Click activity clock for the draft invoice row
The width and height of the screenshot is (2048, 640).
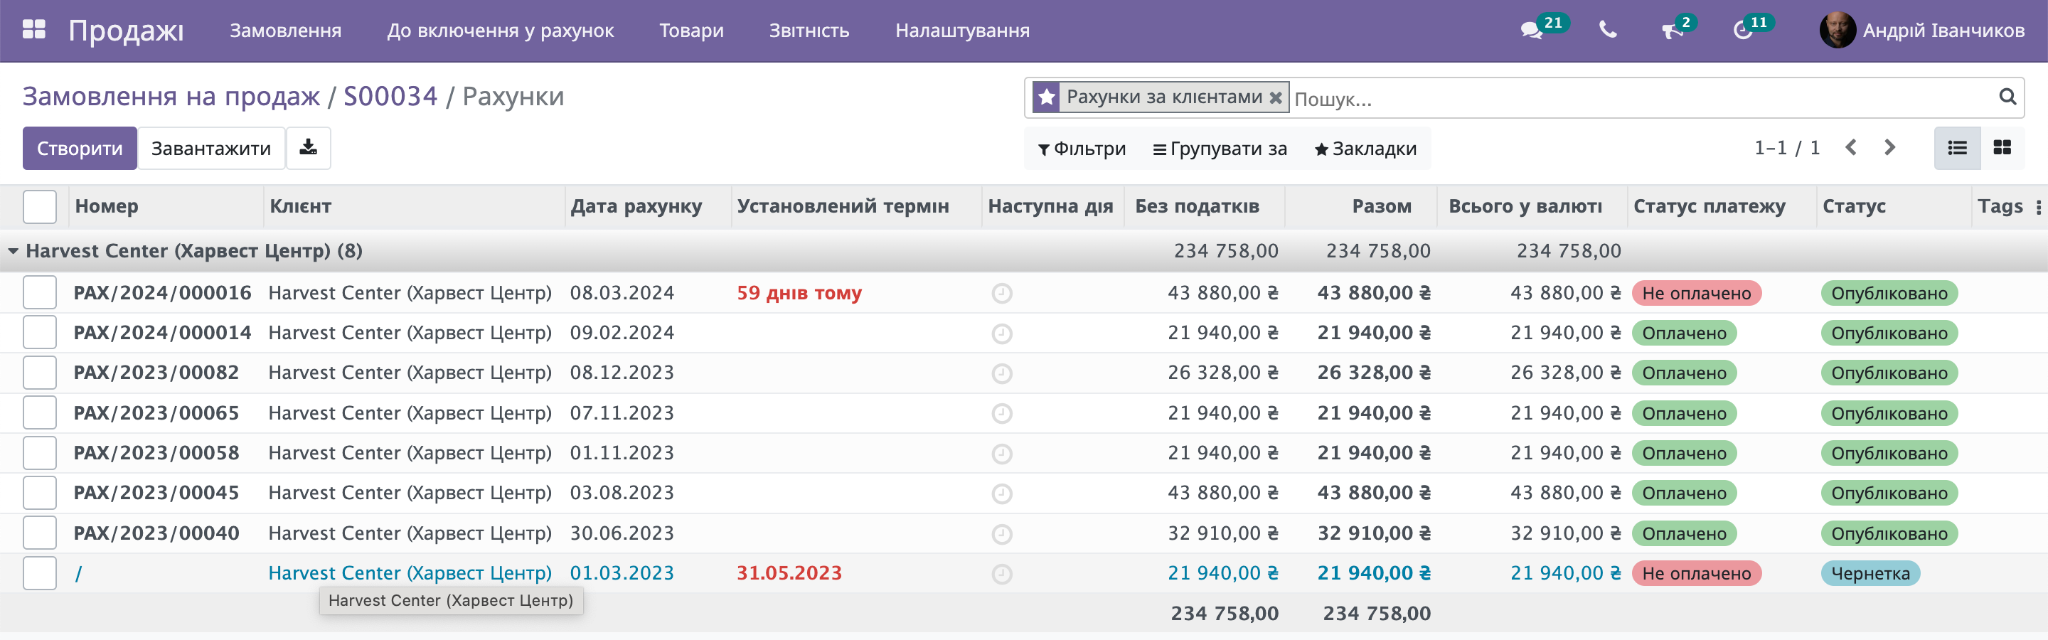1002,574
